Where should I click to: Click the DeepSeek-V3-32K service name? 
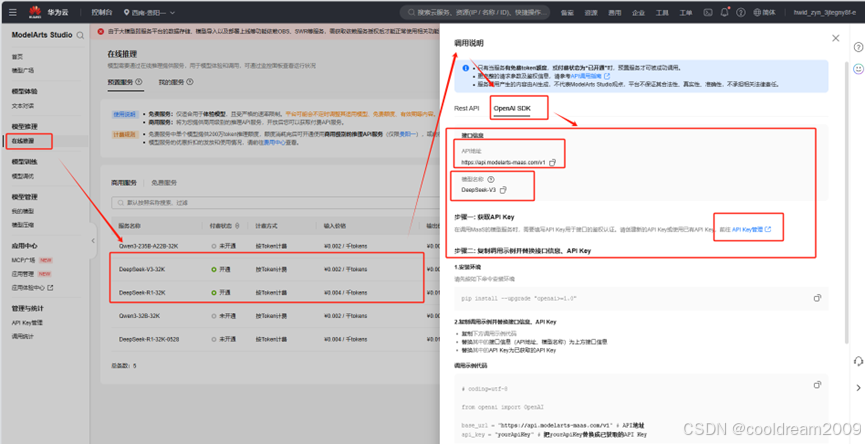(x=142, y=270)
